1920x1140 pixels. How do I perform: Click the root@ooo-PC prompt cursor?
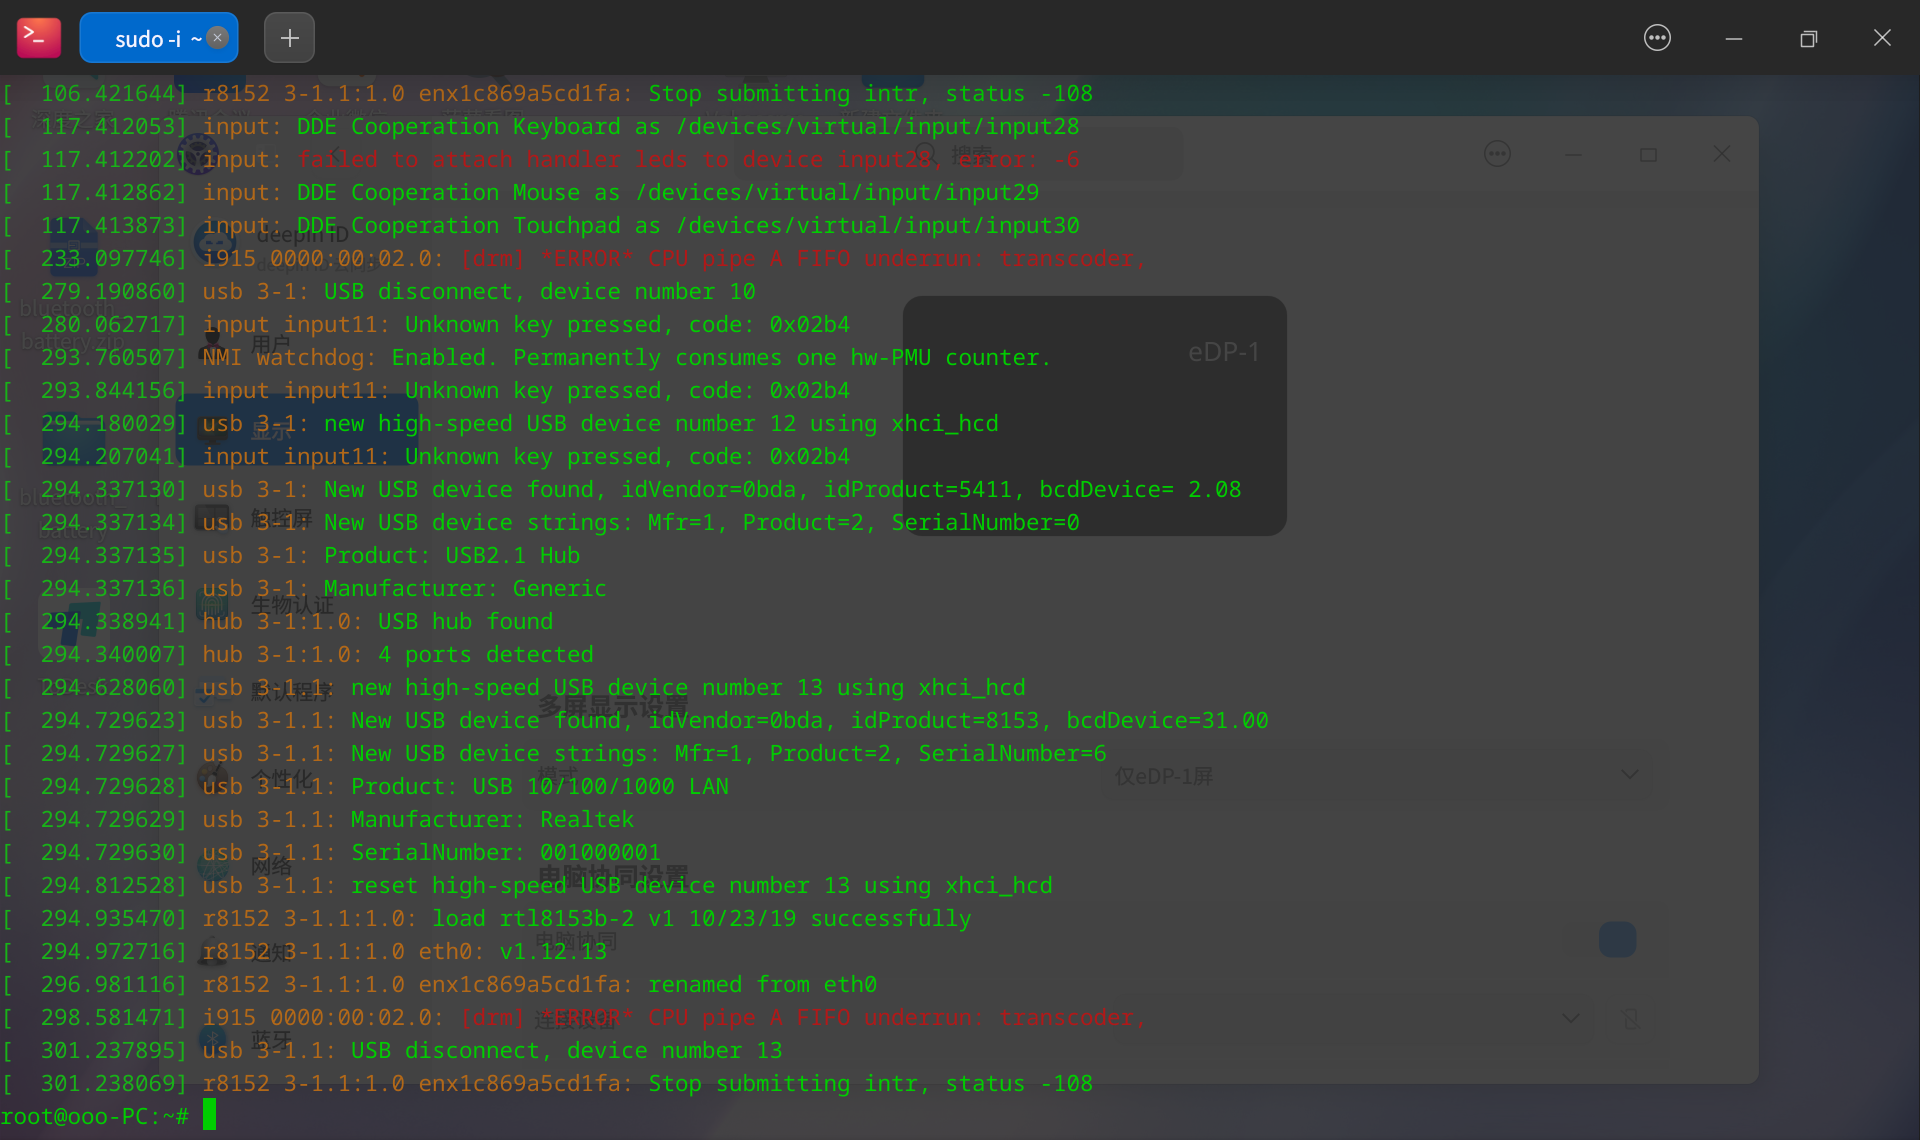click(x=209, y=1115)
